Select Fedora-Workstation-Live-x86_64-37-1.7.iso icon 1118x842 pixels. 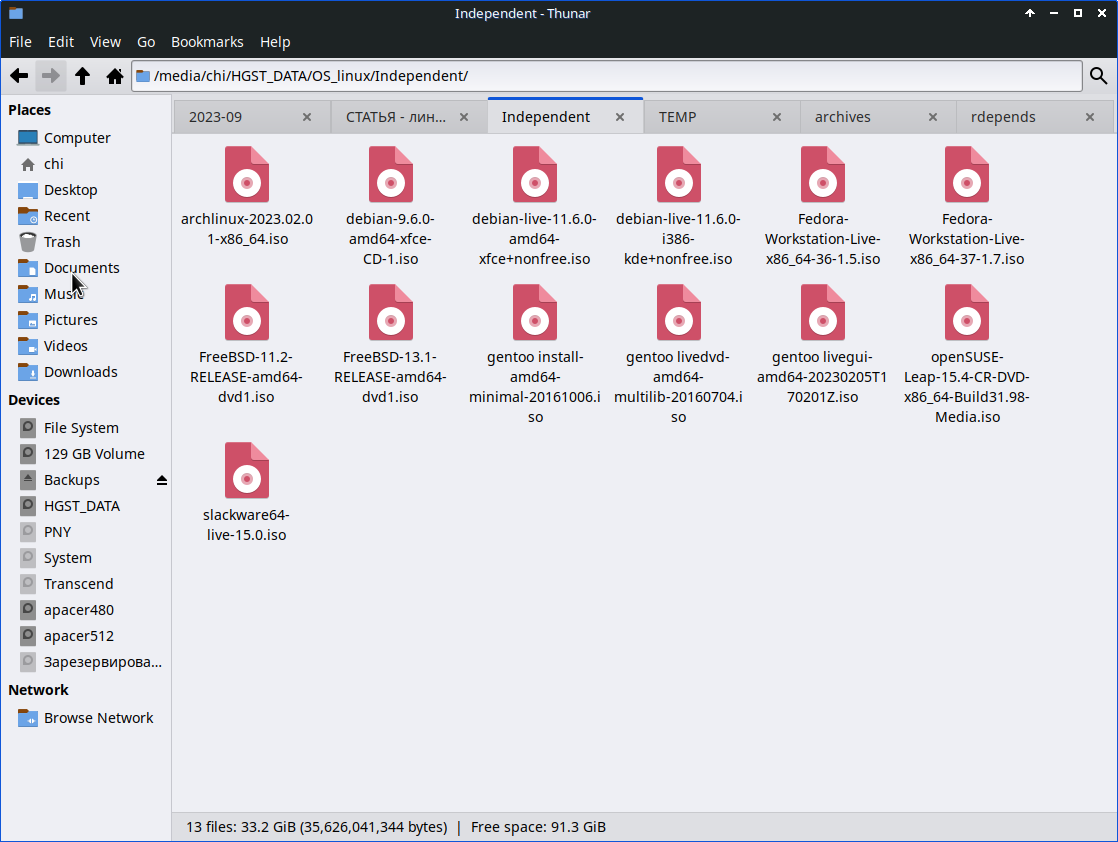(967, 175)
